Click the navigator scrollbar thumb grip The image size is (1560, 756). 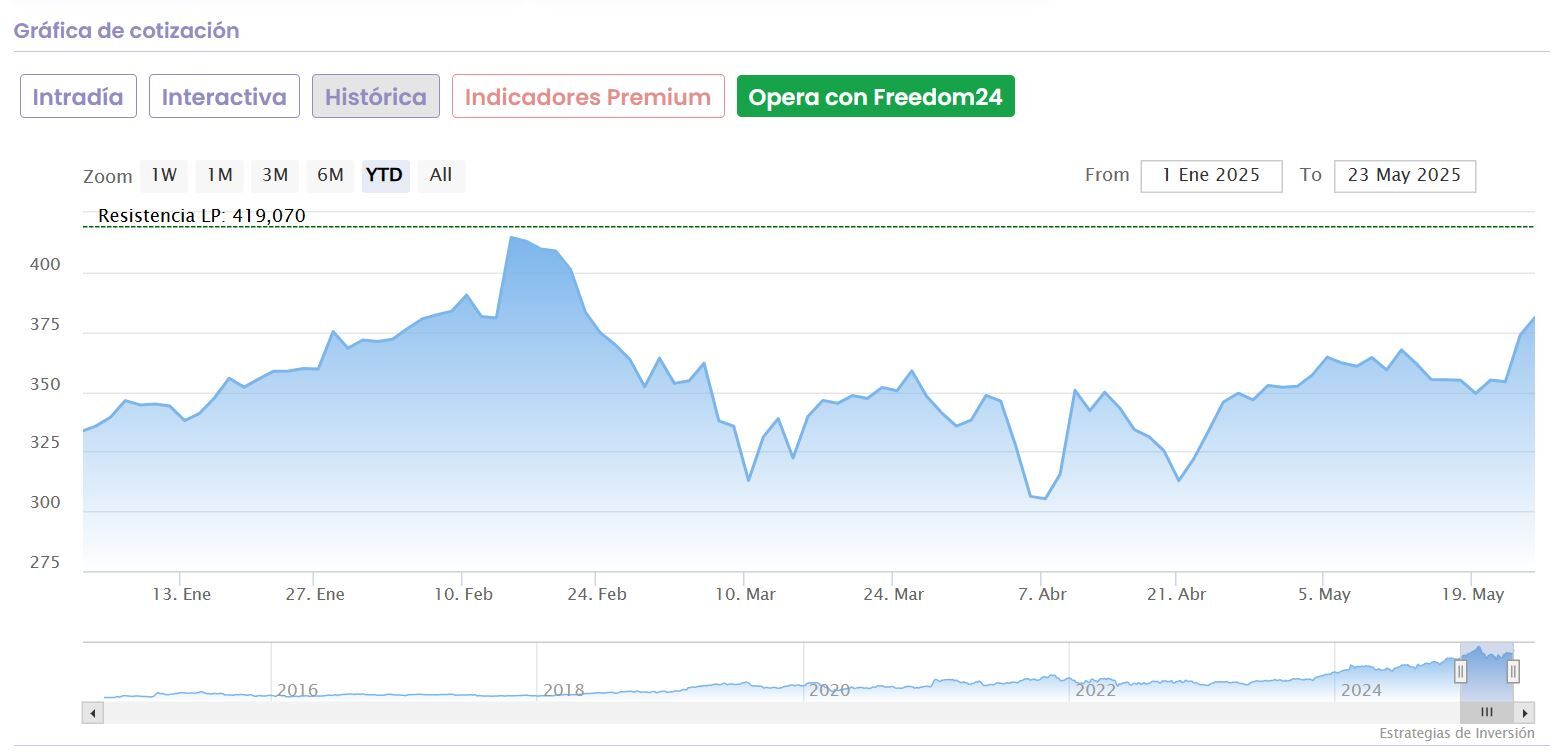pyautogui.click(x=1487, y=713)
